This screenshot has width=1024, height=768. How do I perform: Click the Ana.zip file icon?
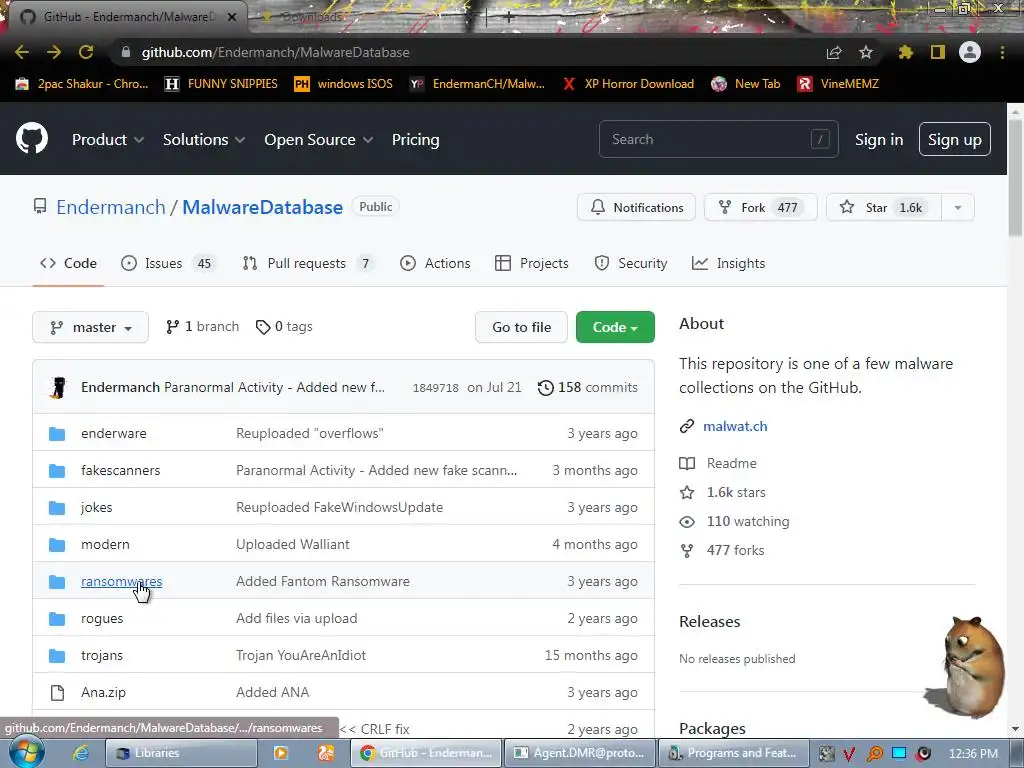[57, 692]
